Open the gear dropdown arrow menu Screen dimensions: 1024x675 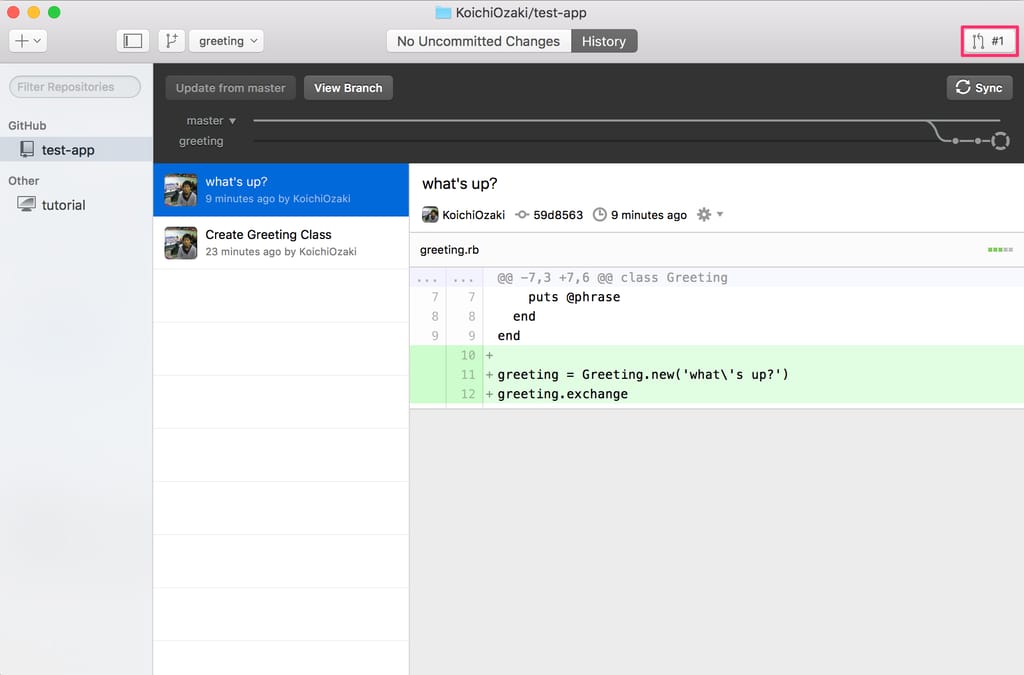click(x=720, y=213)
